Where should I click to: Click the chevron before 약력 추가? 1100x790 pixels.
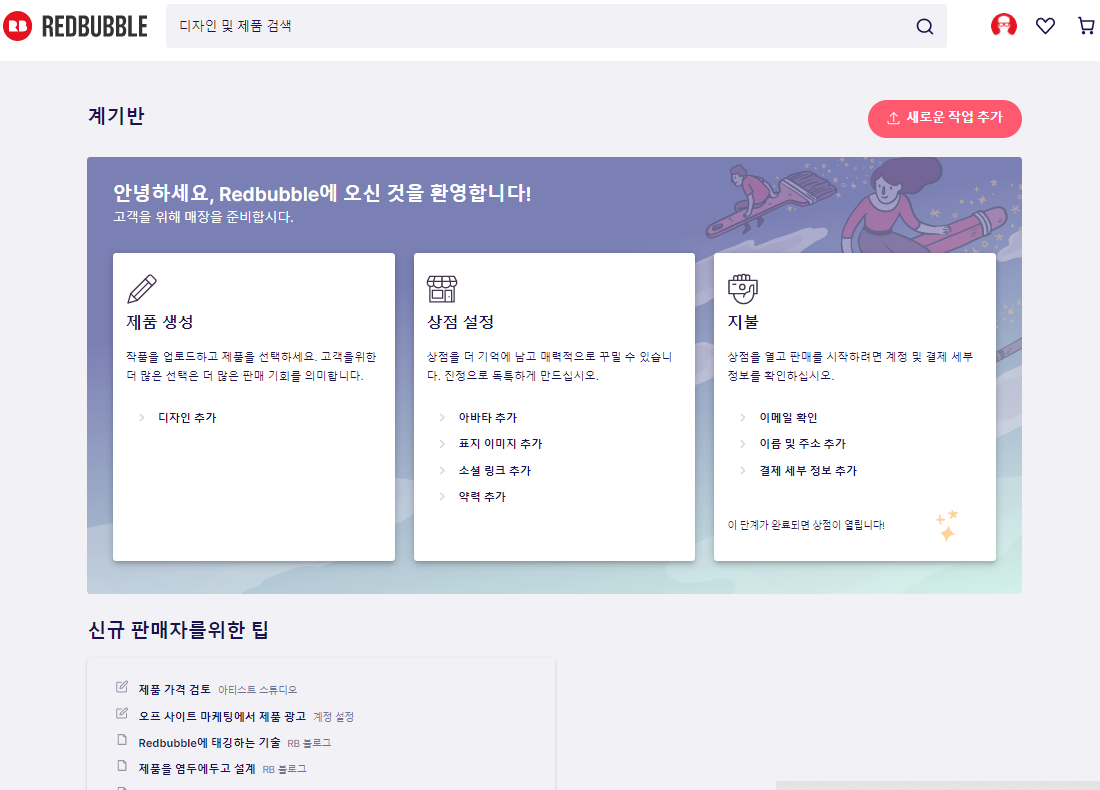point(442,496)
